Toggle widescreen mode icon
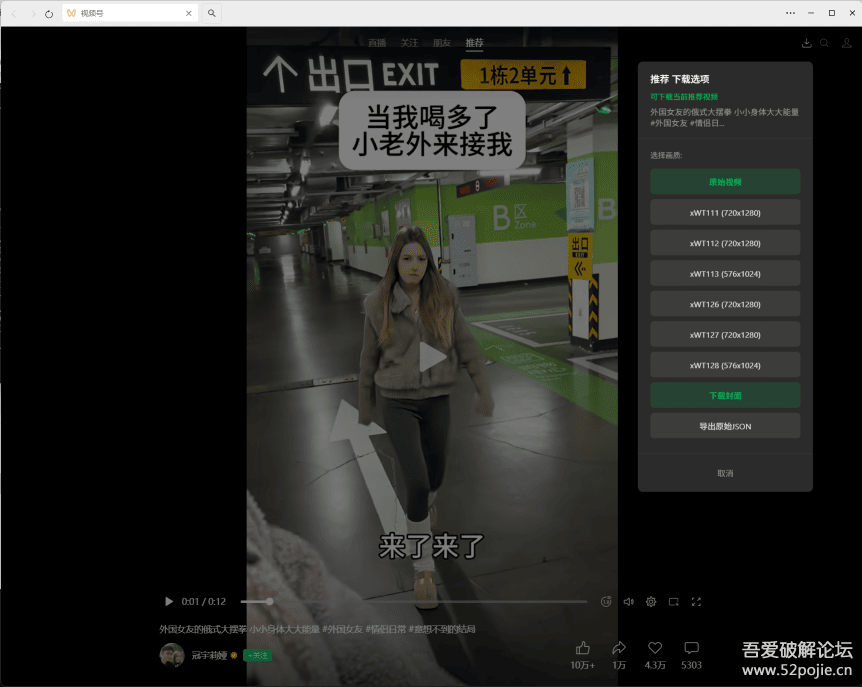Screen dimensions: 862x687 point(673,602)
